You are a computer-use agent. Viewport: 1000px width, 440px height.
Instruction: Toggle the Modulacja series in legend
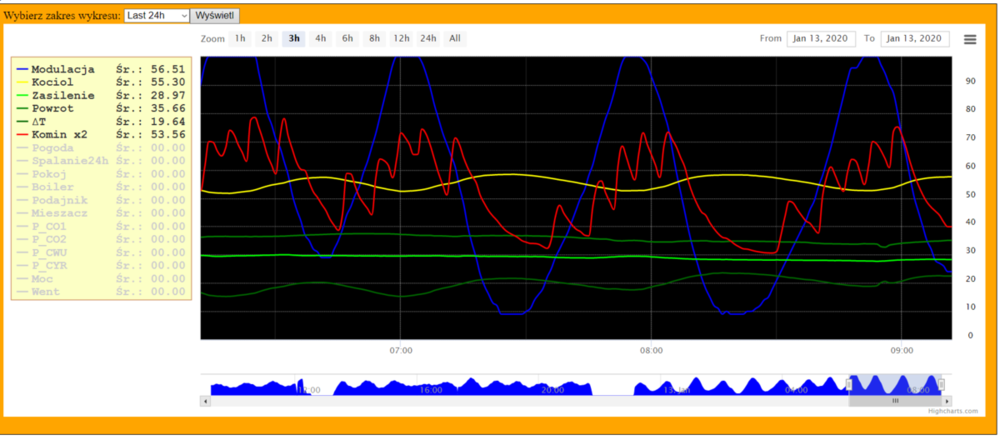pyautogui.click(x=63, y=69)
